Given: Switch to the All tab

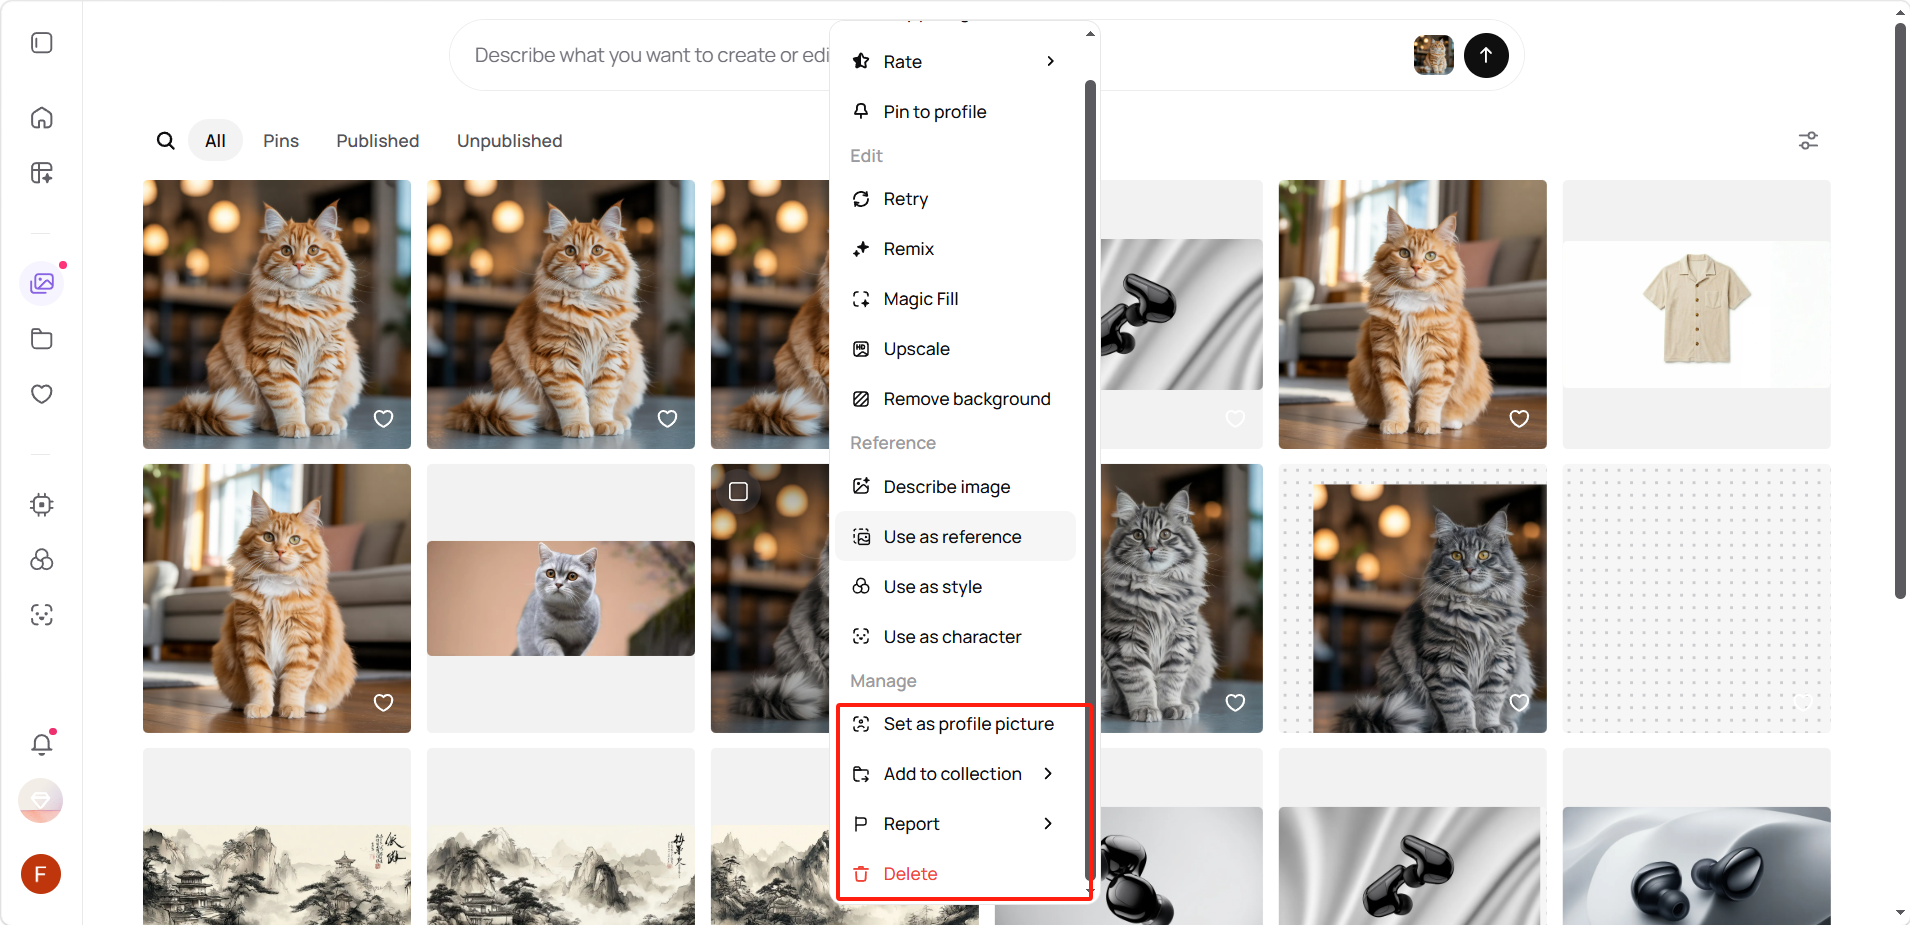Looking at the screenshot, I should [x=215, y=141].
